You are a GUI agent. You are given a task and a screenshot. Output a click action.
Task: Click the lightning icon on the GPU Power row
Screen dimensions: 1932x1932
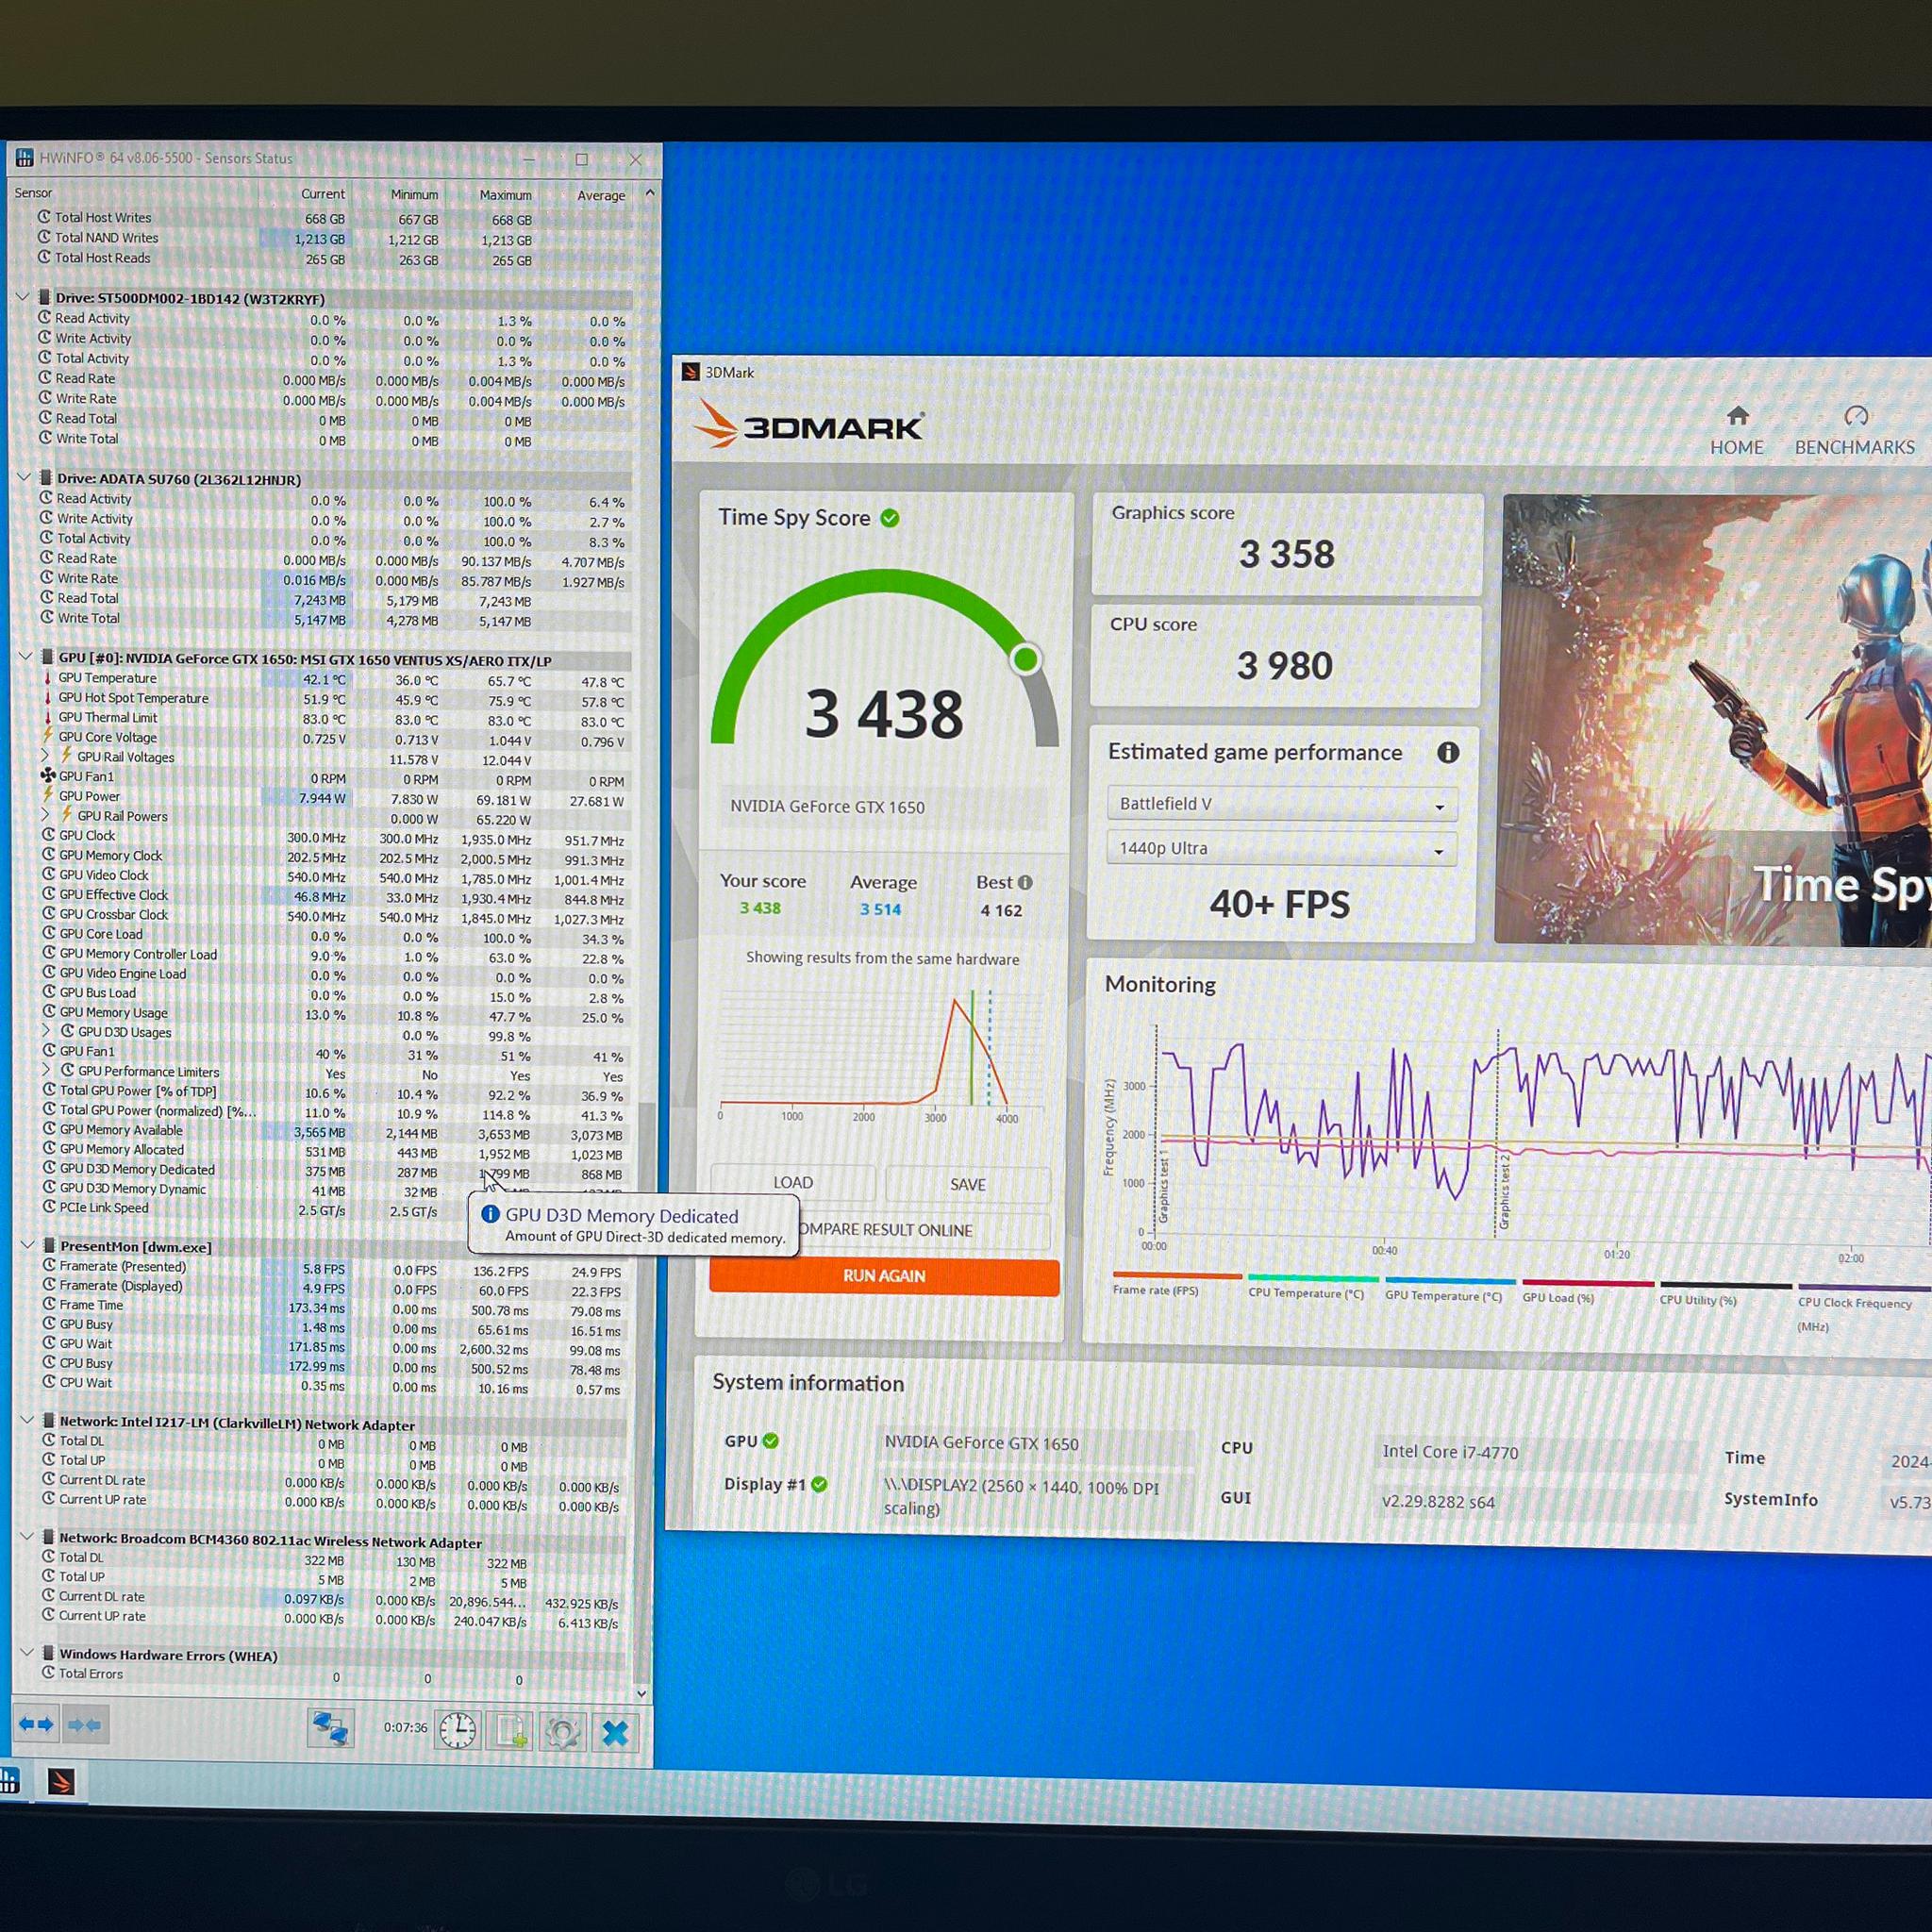47,796
